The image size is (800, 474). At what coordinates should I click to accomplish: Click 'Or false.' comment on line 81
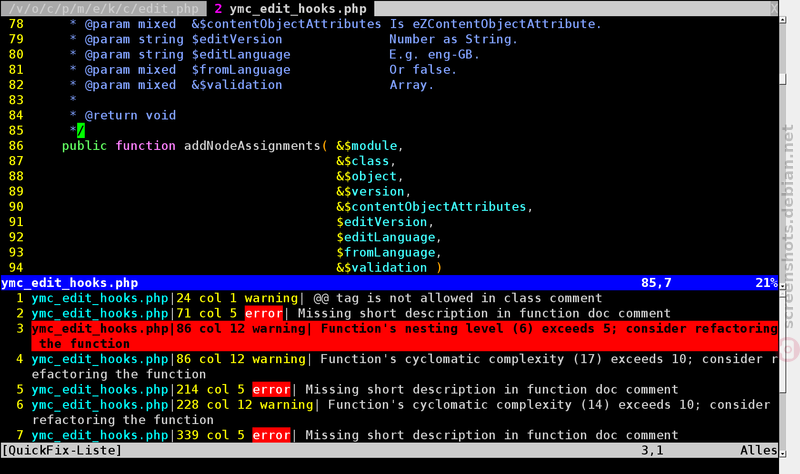pos(423,70)
